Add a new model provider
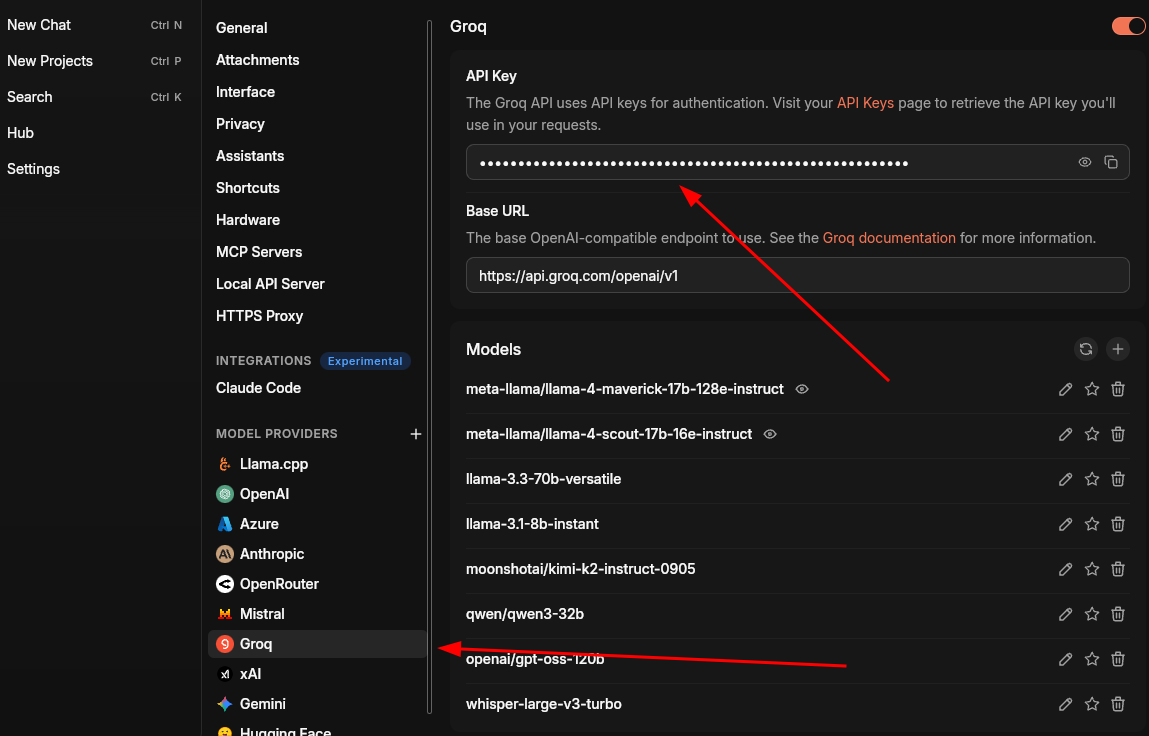Image resolution: width=1149 pixels, height=736 pixels. (415, 434)
